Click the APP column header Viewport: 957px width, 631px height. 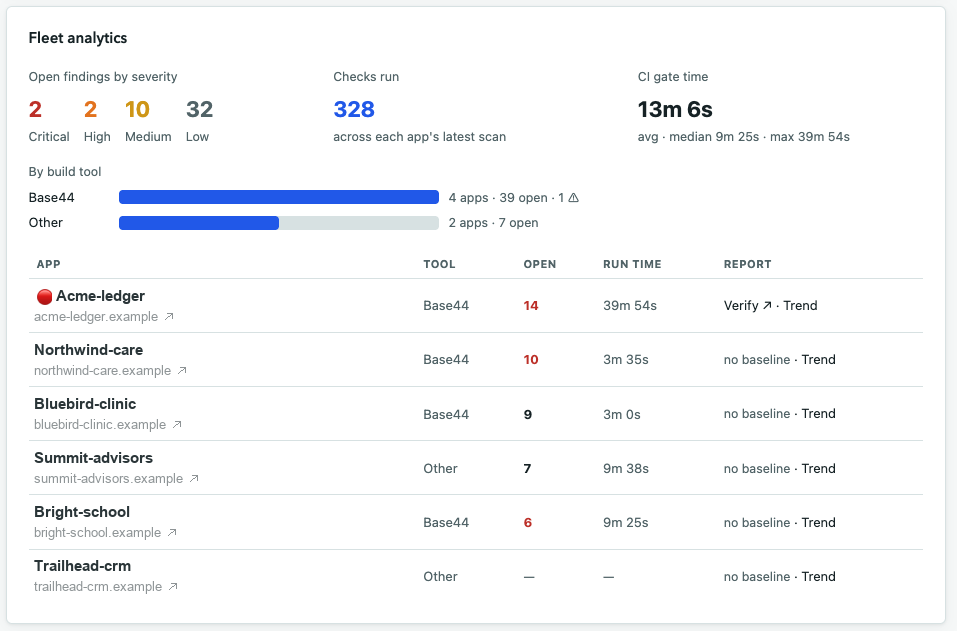tap(48, 264)
